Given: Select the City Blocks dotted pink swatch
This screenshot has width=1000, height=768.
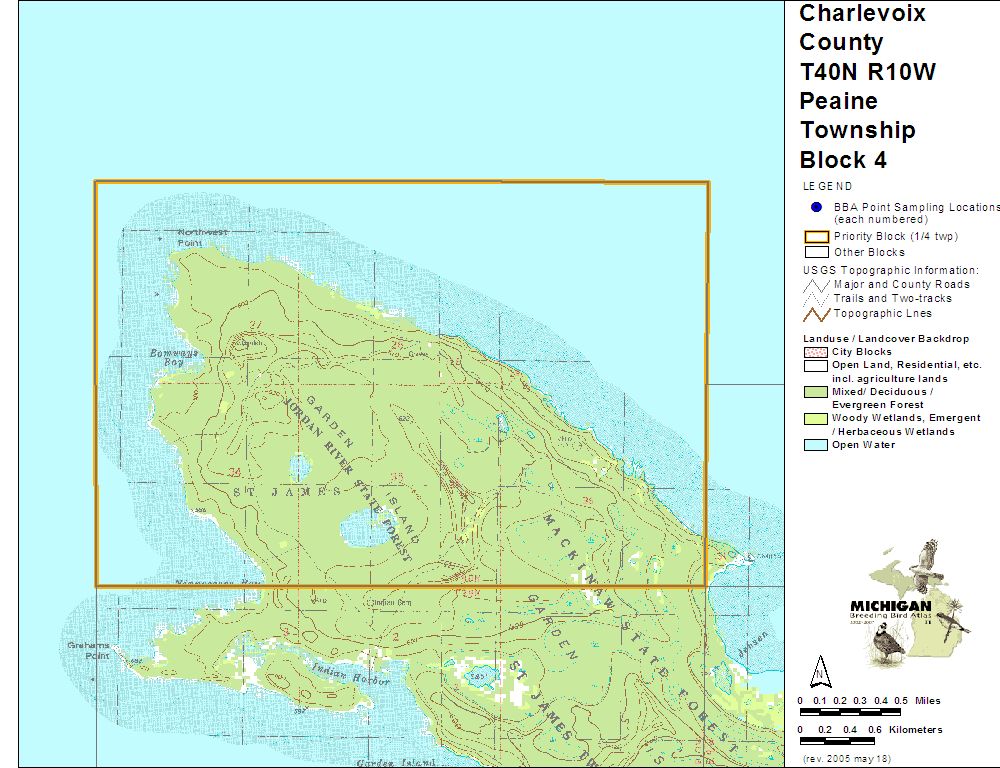Looking at the screenshot, I should point(816,352).
